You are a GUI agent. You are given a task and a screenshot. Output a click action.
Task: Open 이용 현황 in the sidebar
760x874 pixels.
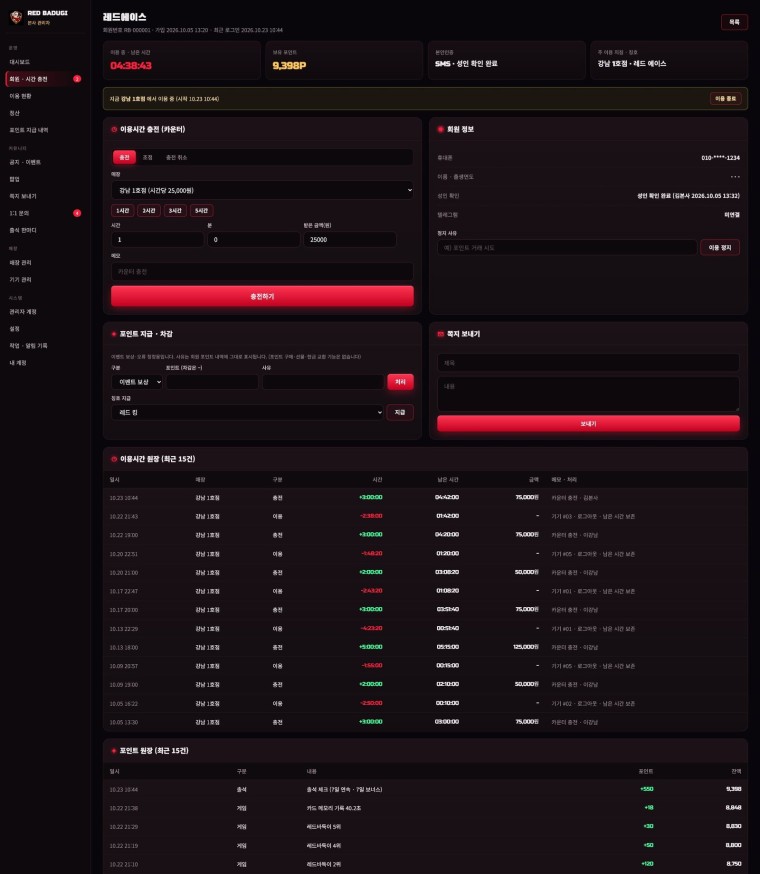click(x=43, y=96)
